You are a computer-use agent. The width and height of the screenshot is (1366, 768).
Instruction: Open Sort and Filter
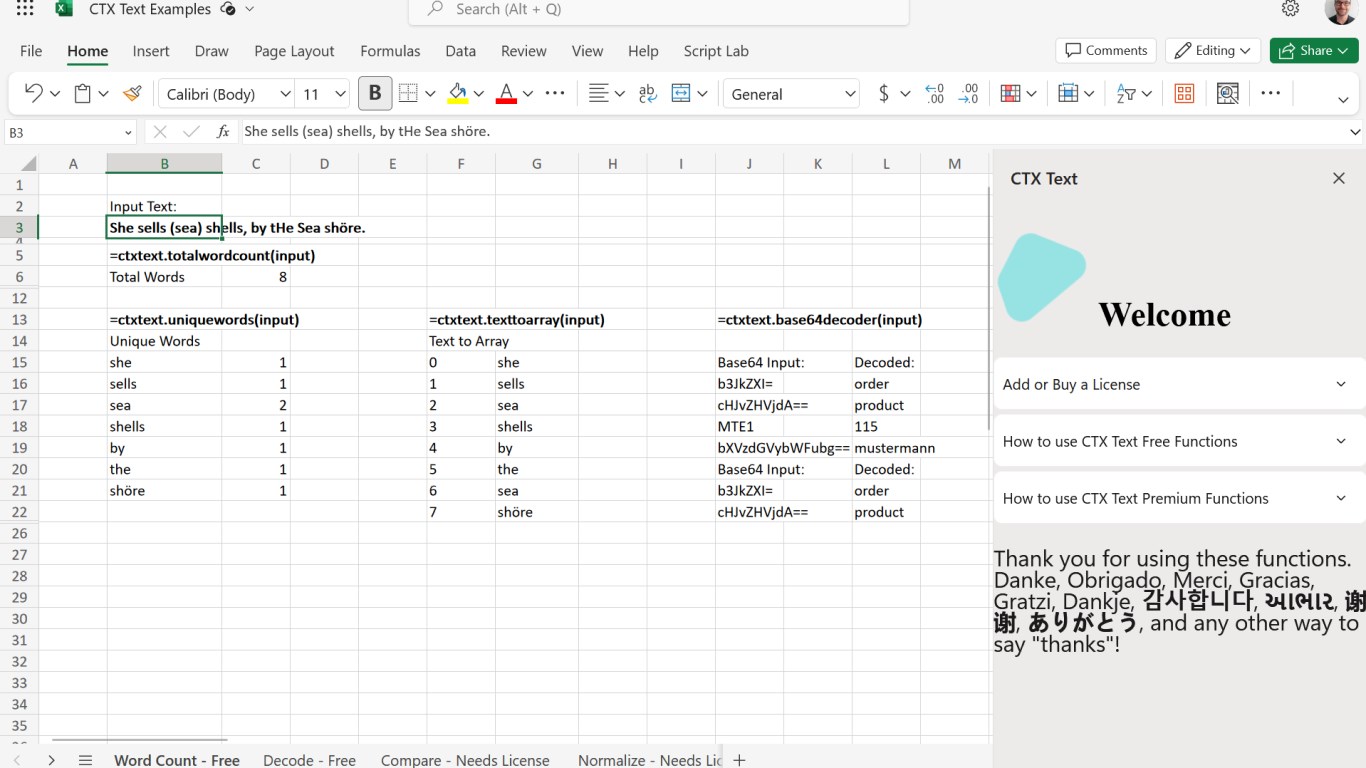(x=1126, y=93)
